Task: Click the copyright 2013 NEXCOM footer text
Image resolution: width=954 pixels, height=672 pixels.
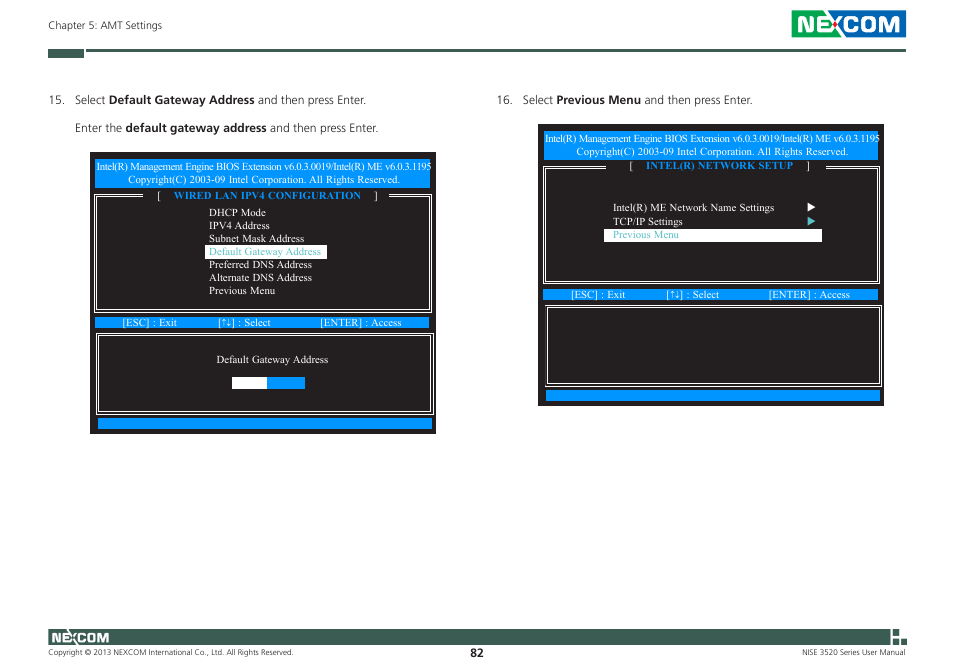Action: [171, 653]
